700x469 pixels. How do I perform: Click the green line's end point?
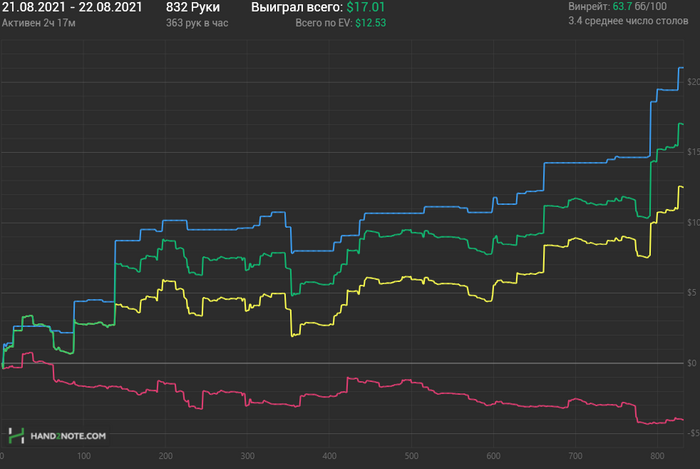(683, 124)
